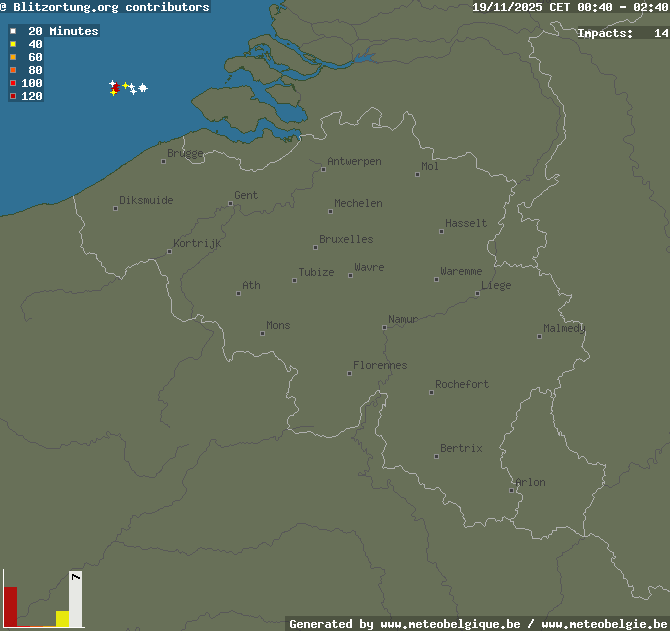Click the Brugge city marker
The width and height of the screenshot is (670, 631).
click(163, 161)
